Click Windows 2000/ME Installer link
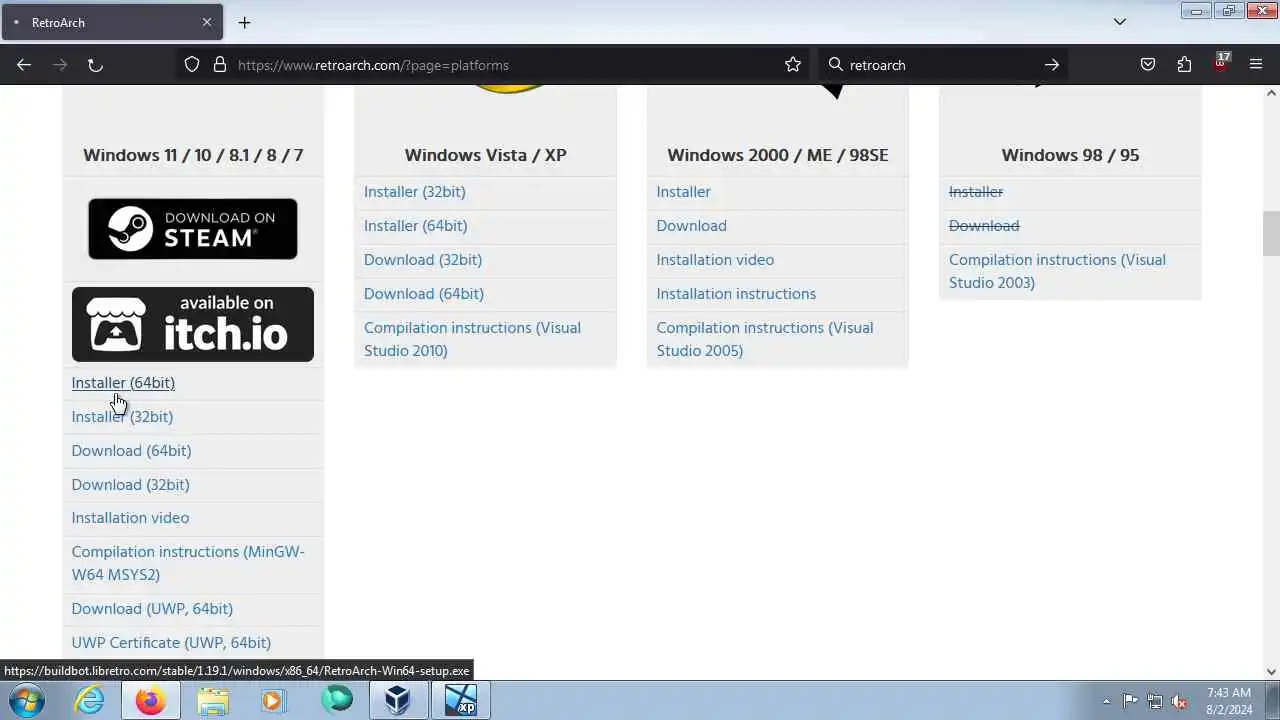The width and height of the screenshot is (1280, 720). tap(684, 192)
